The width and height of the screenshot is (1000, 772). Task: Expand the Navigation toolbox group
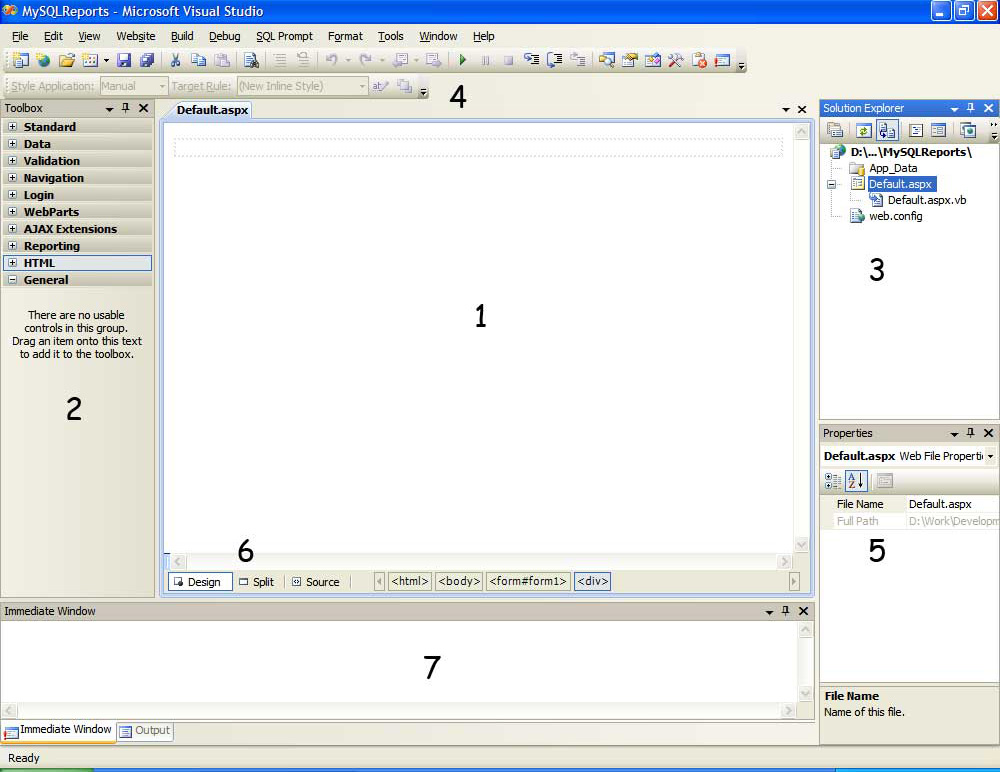[x=12, y=177]
